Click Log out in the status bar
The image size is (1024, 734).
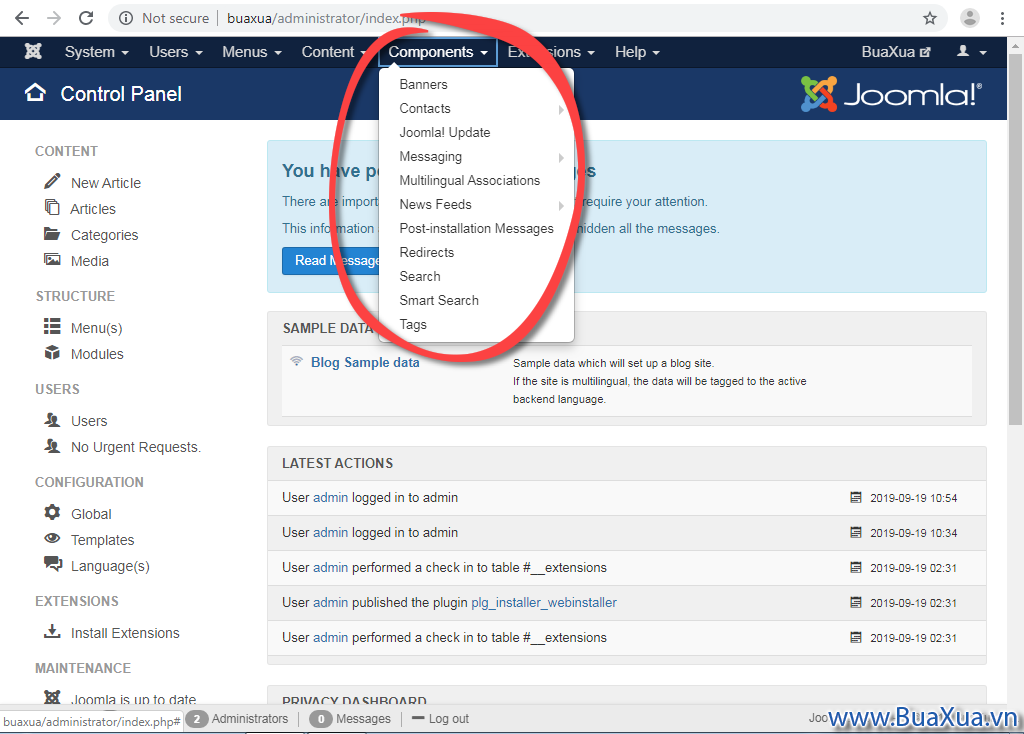[x=441, y=718]
